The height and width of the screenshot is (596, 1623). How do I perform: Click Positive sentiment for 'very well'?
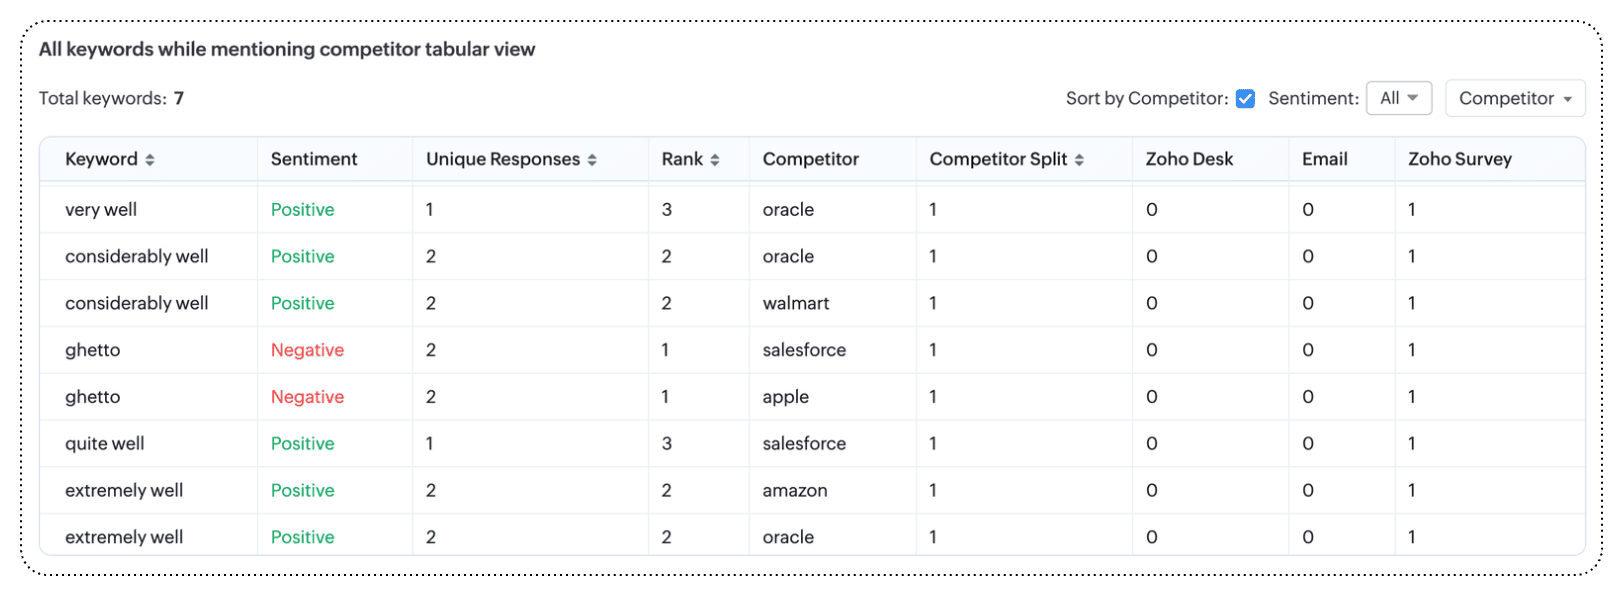point(302,210)
